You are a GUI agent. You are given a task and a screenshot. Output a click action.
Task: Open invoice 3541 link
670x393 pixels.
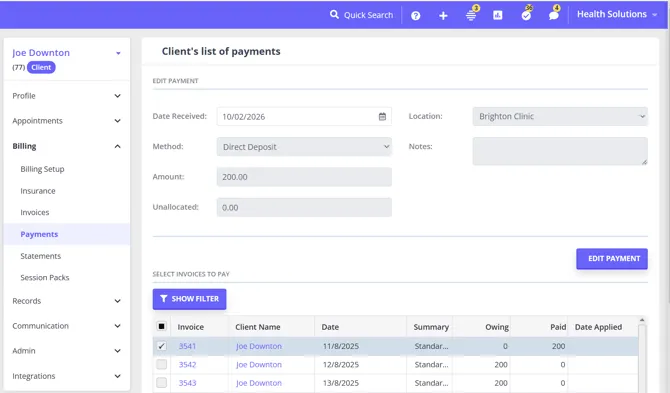[187, 346]
